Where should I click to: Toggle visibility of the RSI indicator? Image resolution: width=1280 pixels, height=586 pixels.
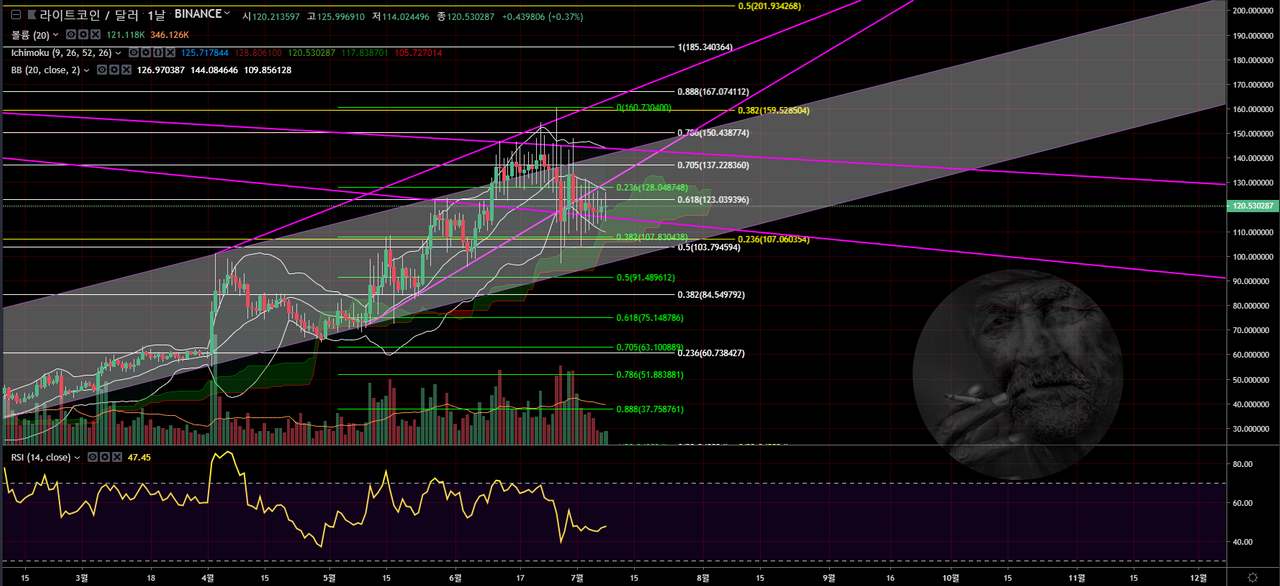pyautogui.click(x=93, y=457)
